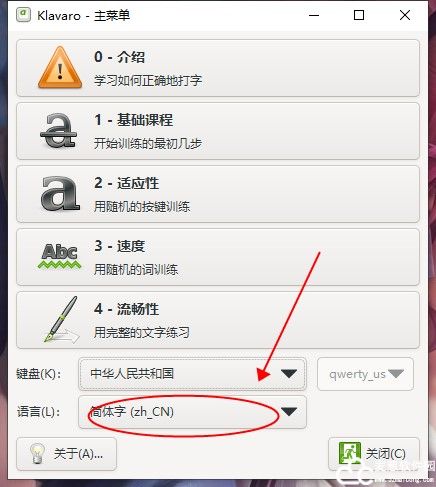This screenshot has height=487, width=436.
Task: Expand the 简体字 (zh_CN) language dropdown
Action: [x=192, y=412]
